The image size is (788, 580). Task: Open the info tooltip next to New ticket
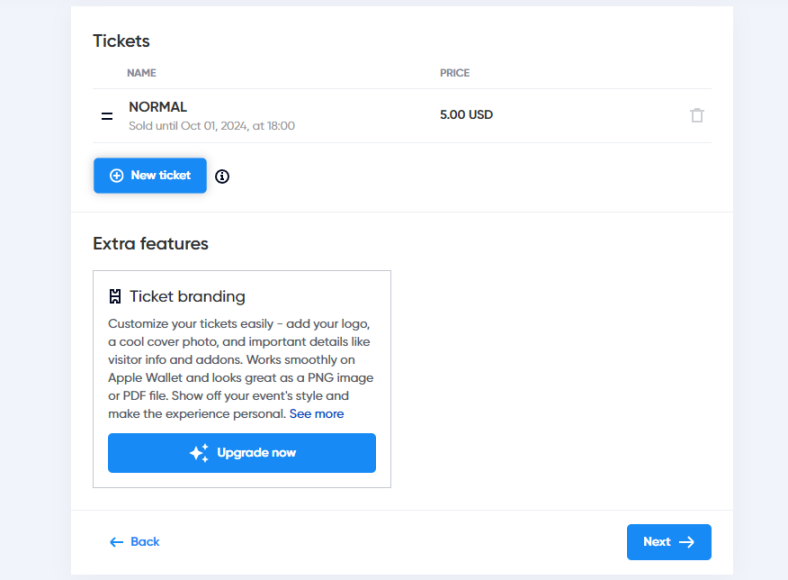(x=222, y=176)
